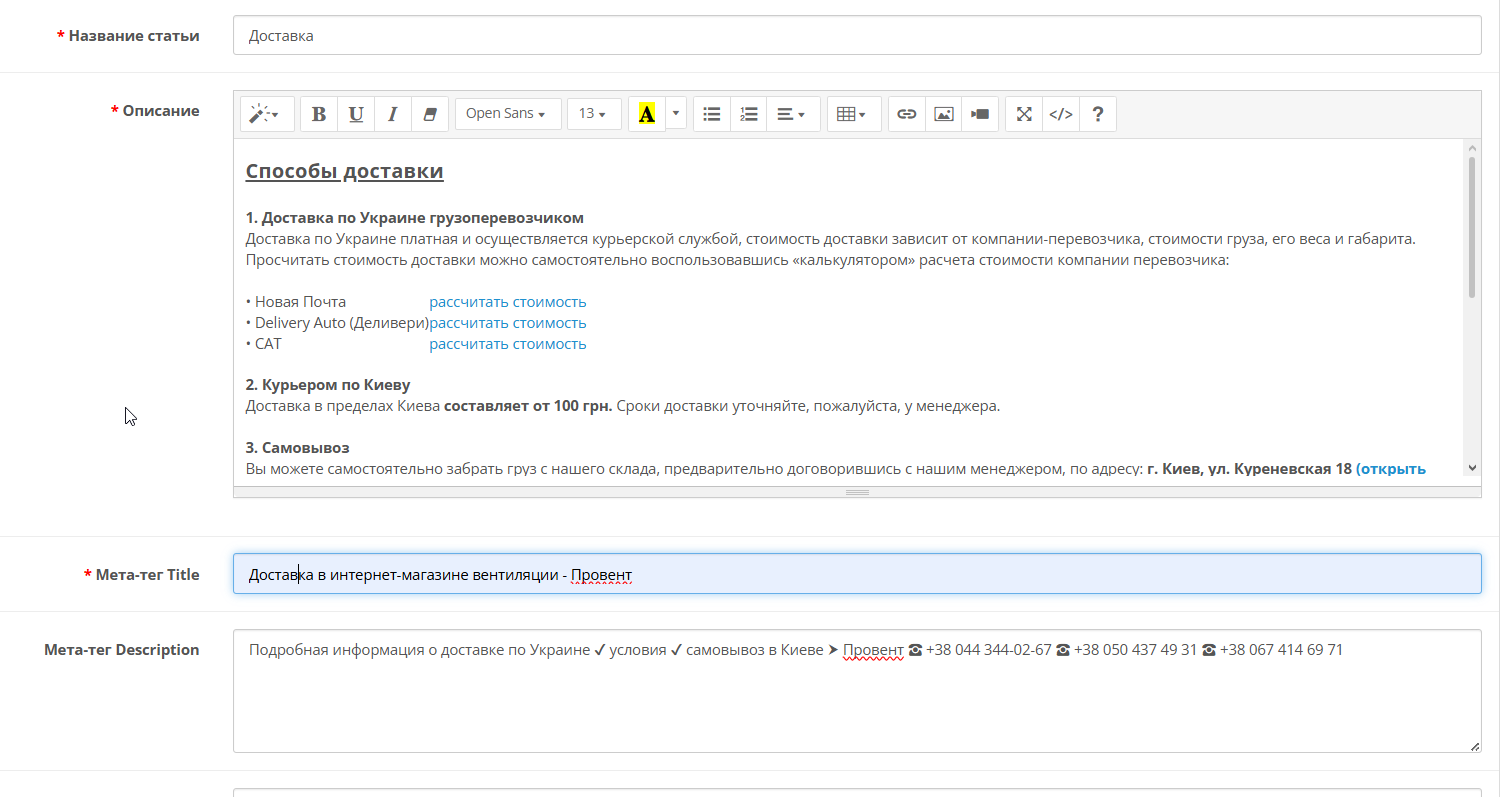Click the insert video icon
This screenshot has width=1500, height=797.
(980, 114)
